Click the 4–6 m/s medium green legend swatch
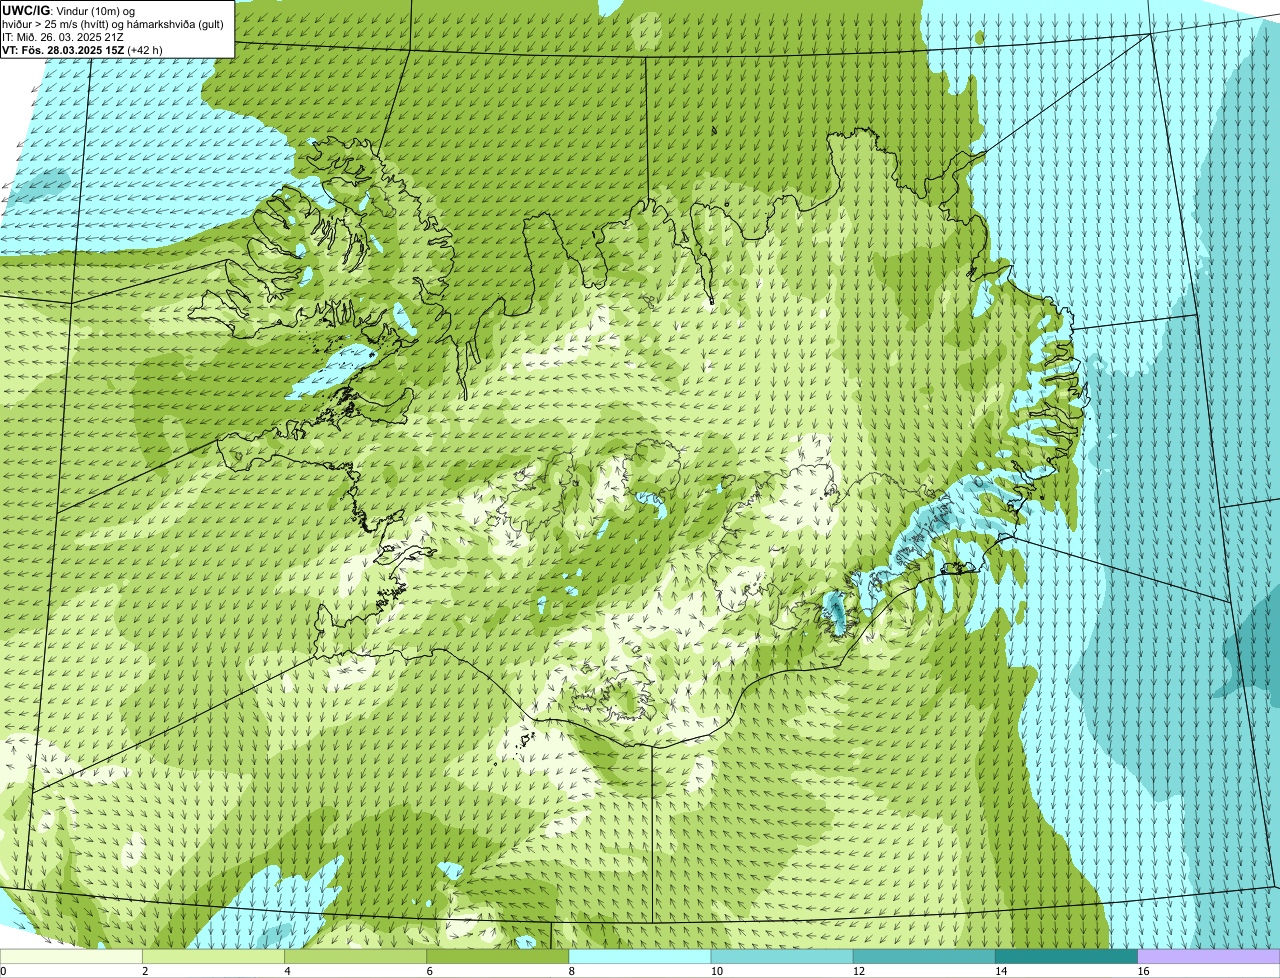Viewport: 1280px width, 978px height. pyautogui.click(x=356, y=956)
